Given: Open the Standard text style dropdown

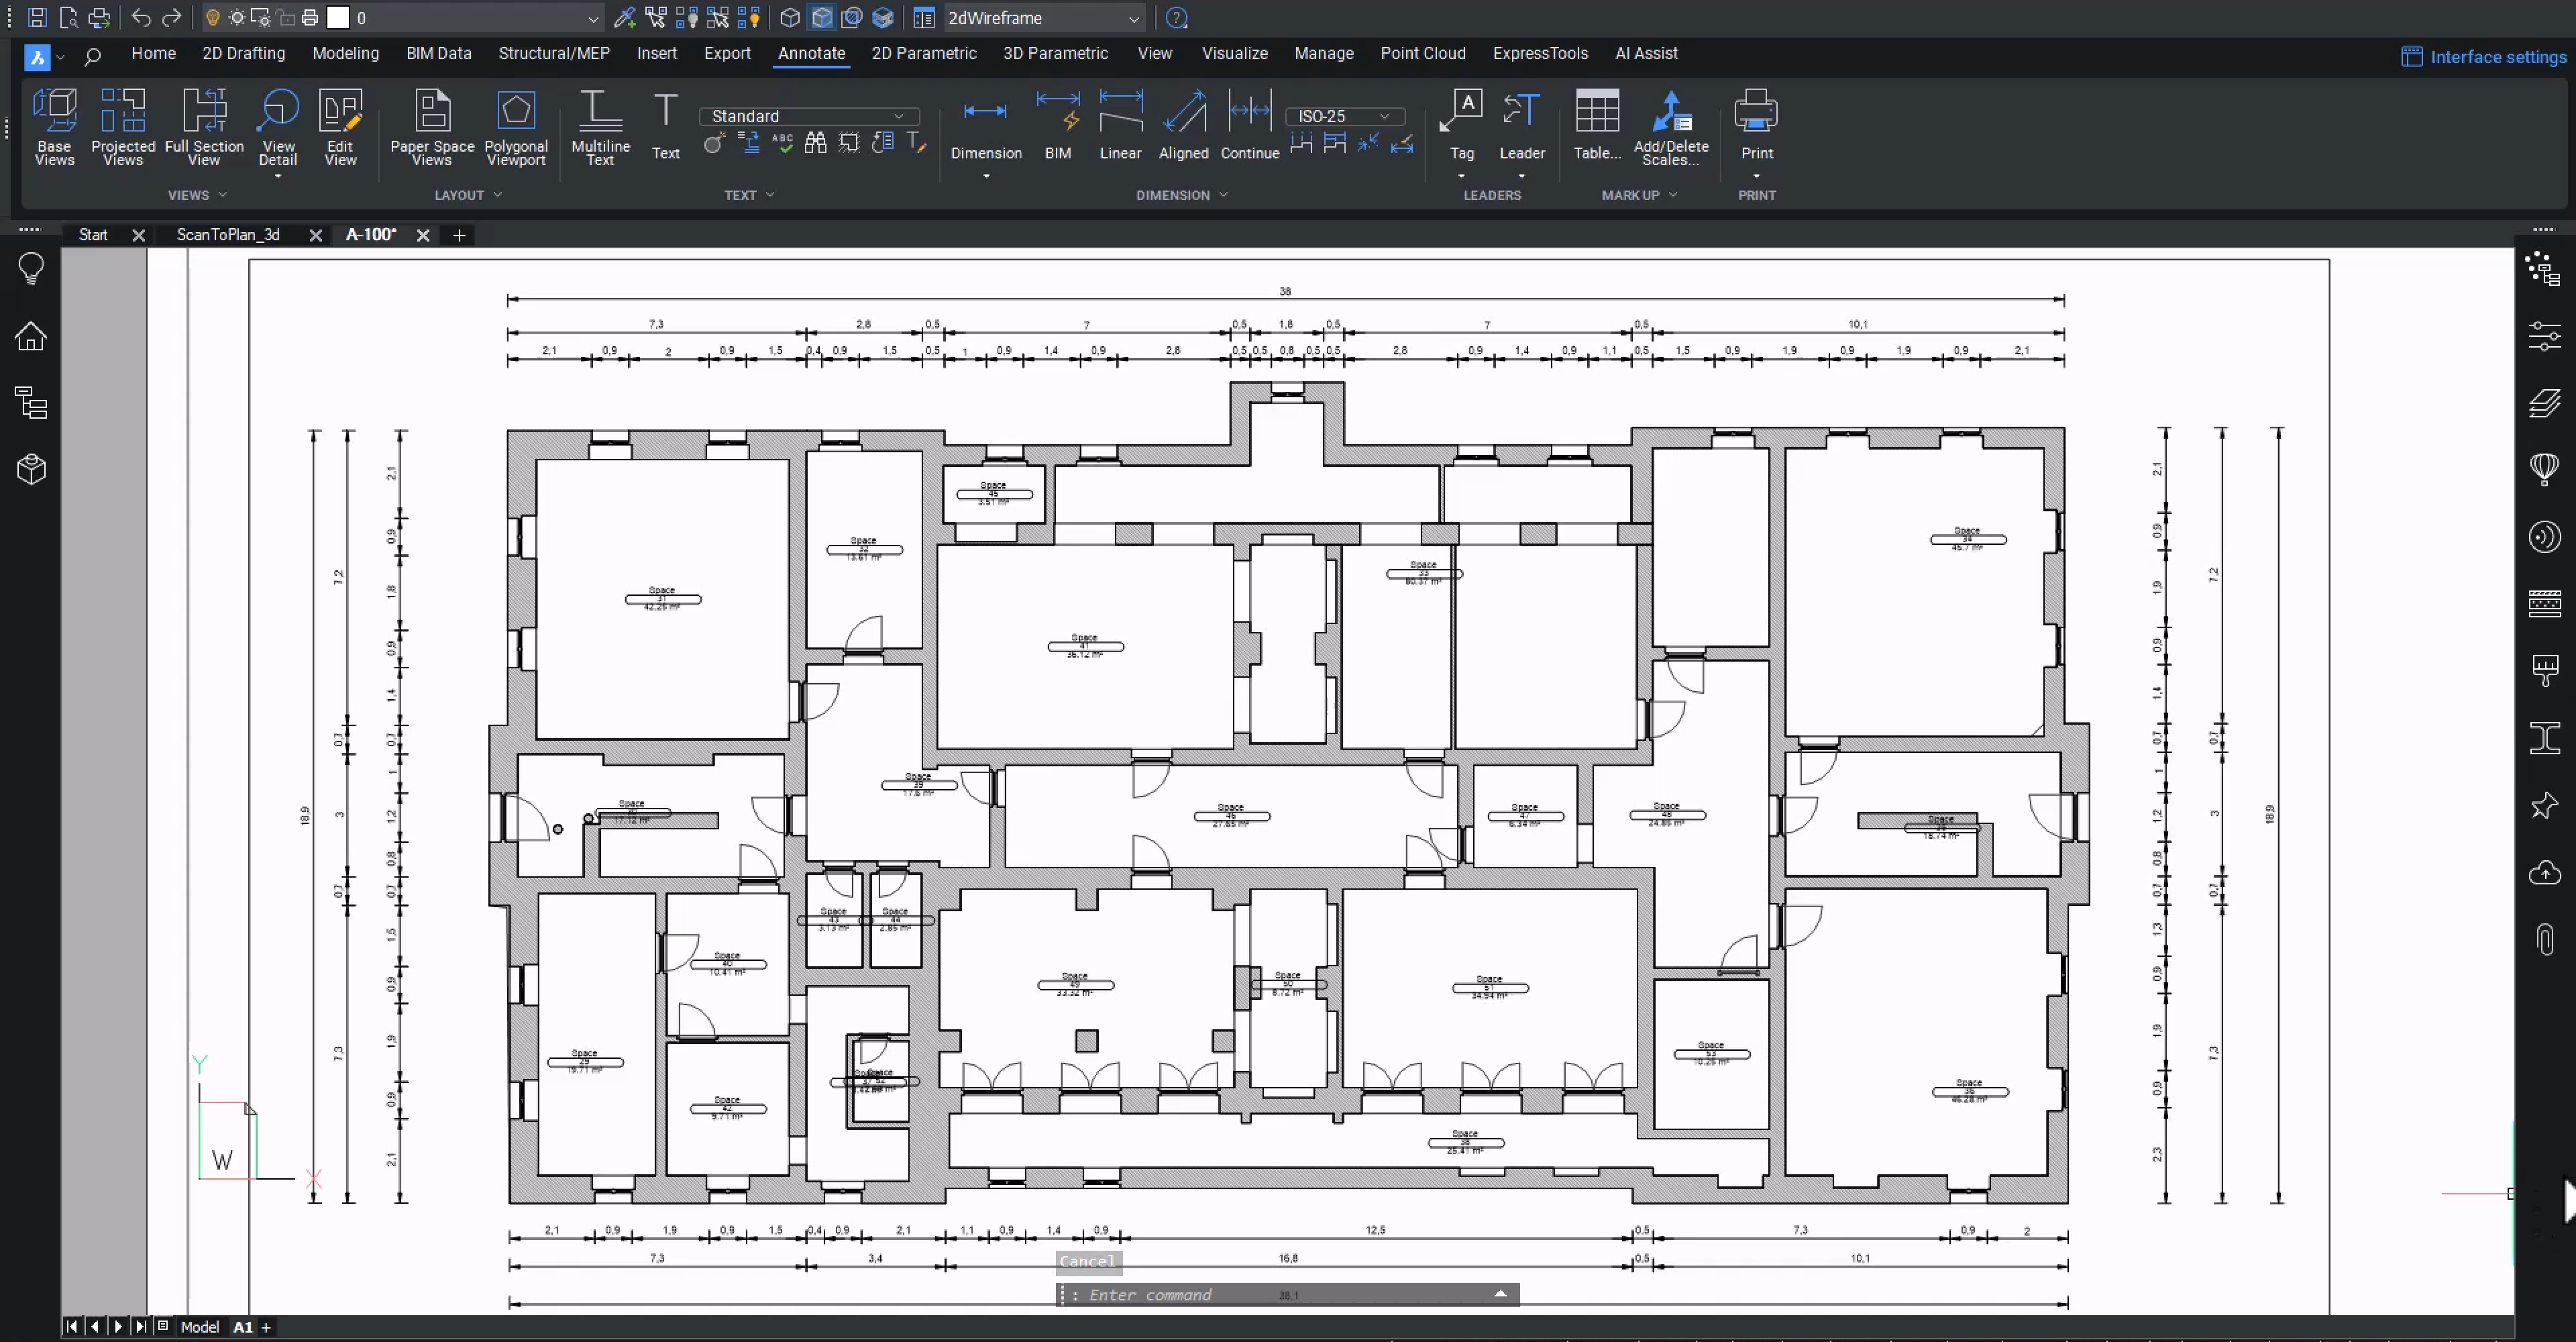Looking at the screenshot, I should click(x=808, y=116).
